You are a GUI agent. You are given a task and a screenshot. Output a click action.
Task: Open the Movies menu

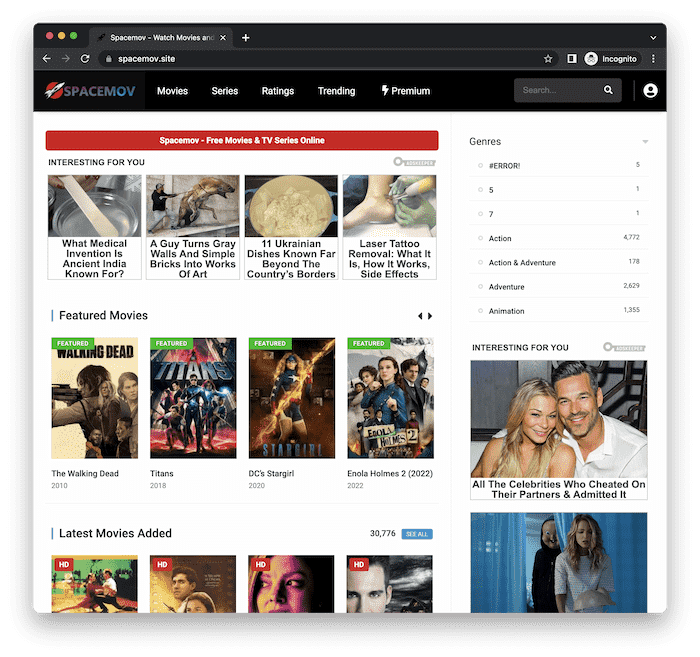(x=172, y=91)
